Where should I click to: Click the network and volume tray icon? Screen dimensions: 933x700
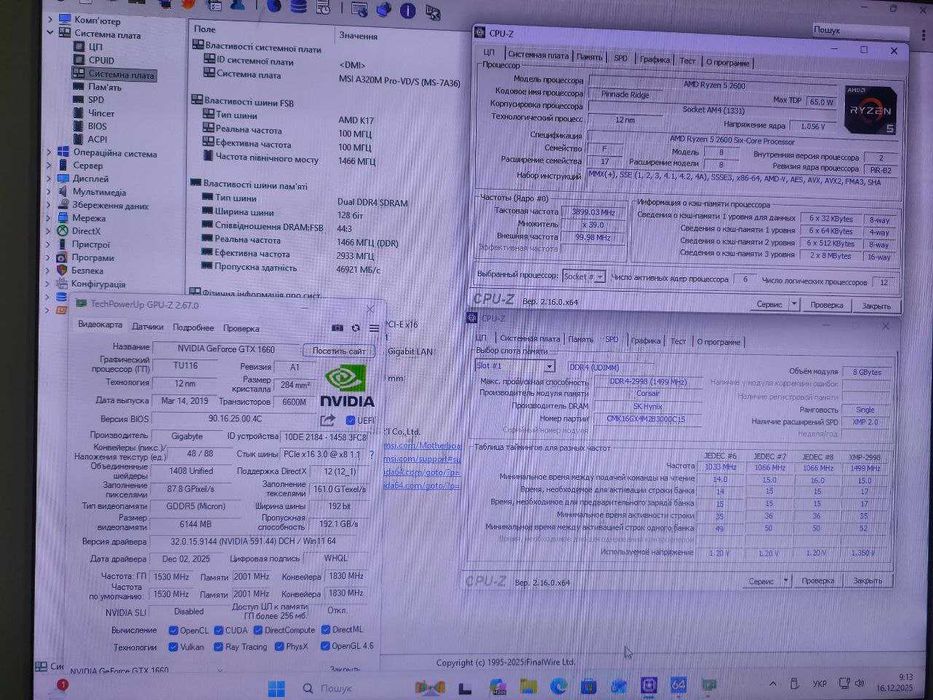tap(851, 683)
